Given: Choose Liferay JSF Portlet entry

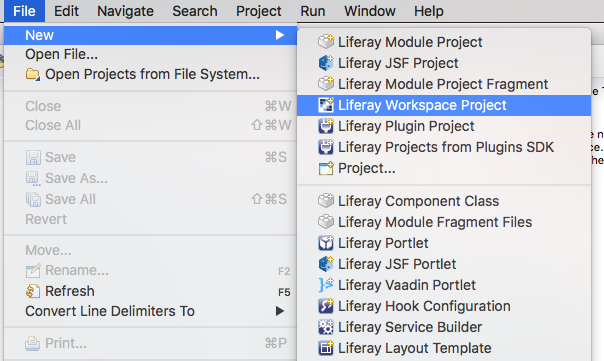Looking at the screenshot, I should 444,264.
